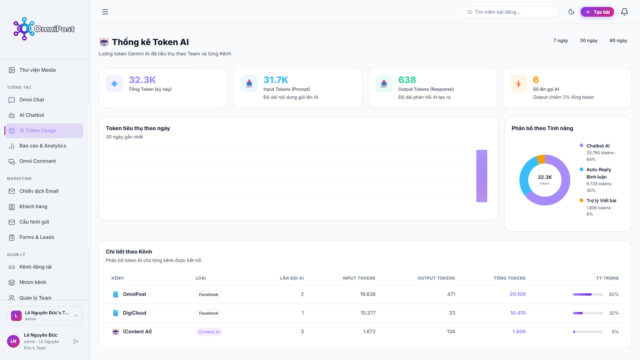The width and height of the screenshot is (640, 360).
Task: Click the Báo cáo & Analytics chart icon
Action: [11, 146]
